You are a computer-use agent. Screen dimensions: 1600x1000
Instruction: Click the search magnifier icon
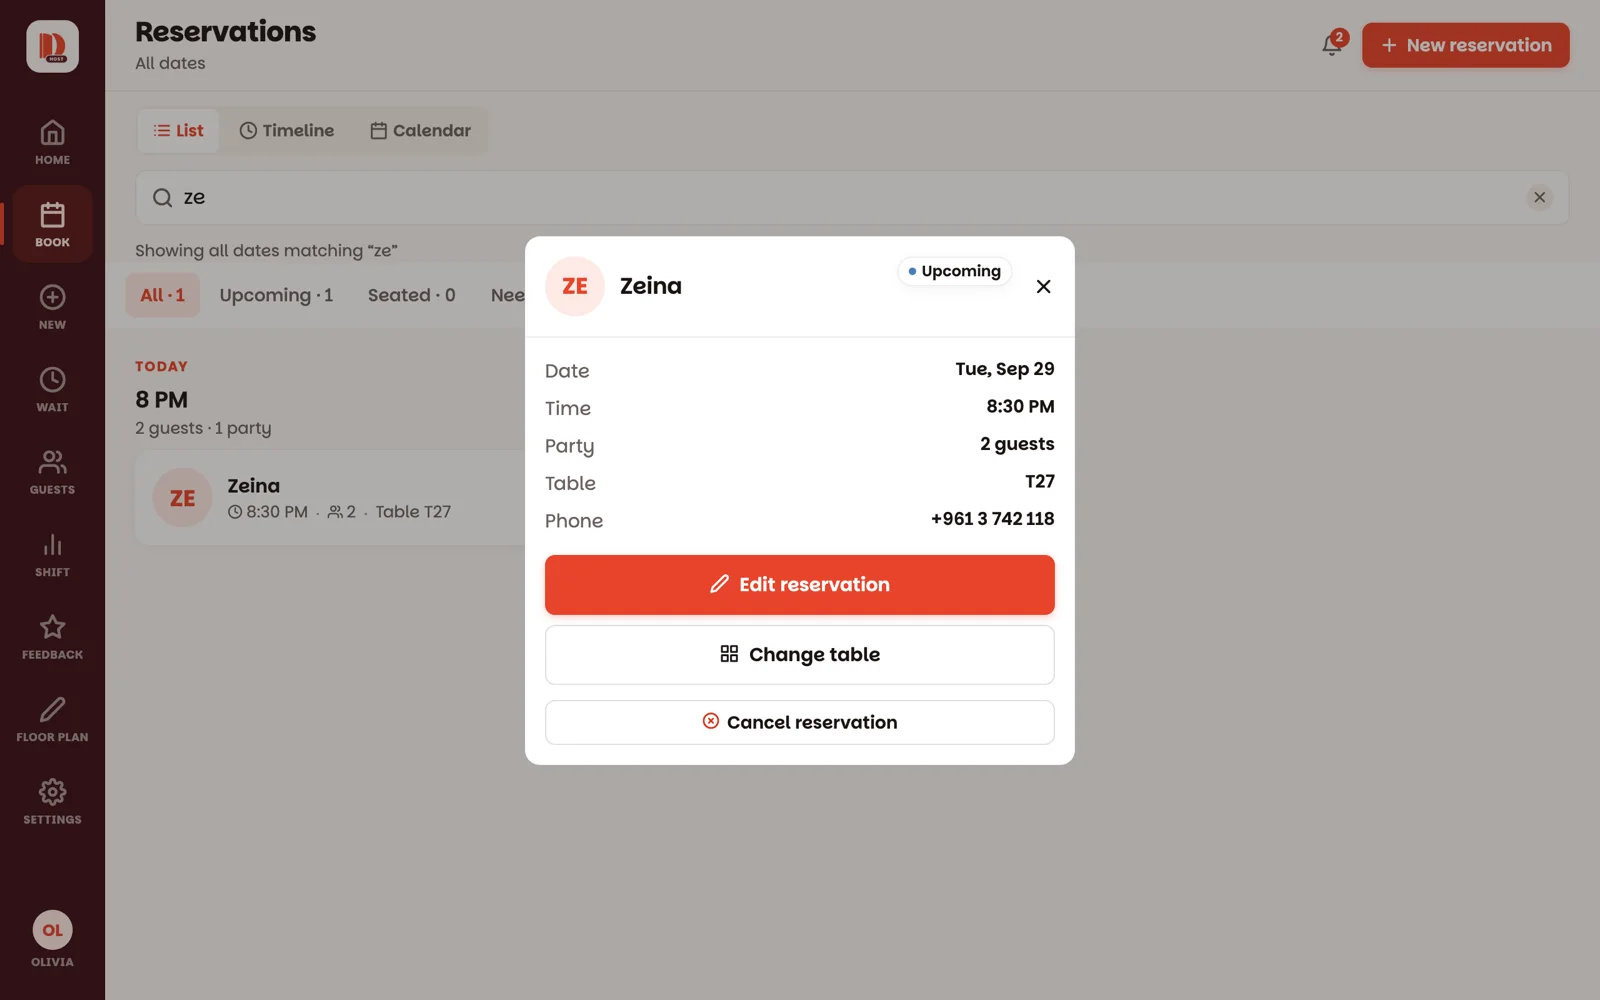(x=162, y=198)
